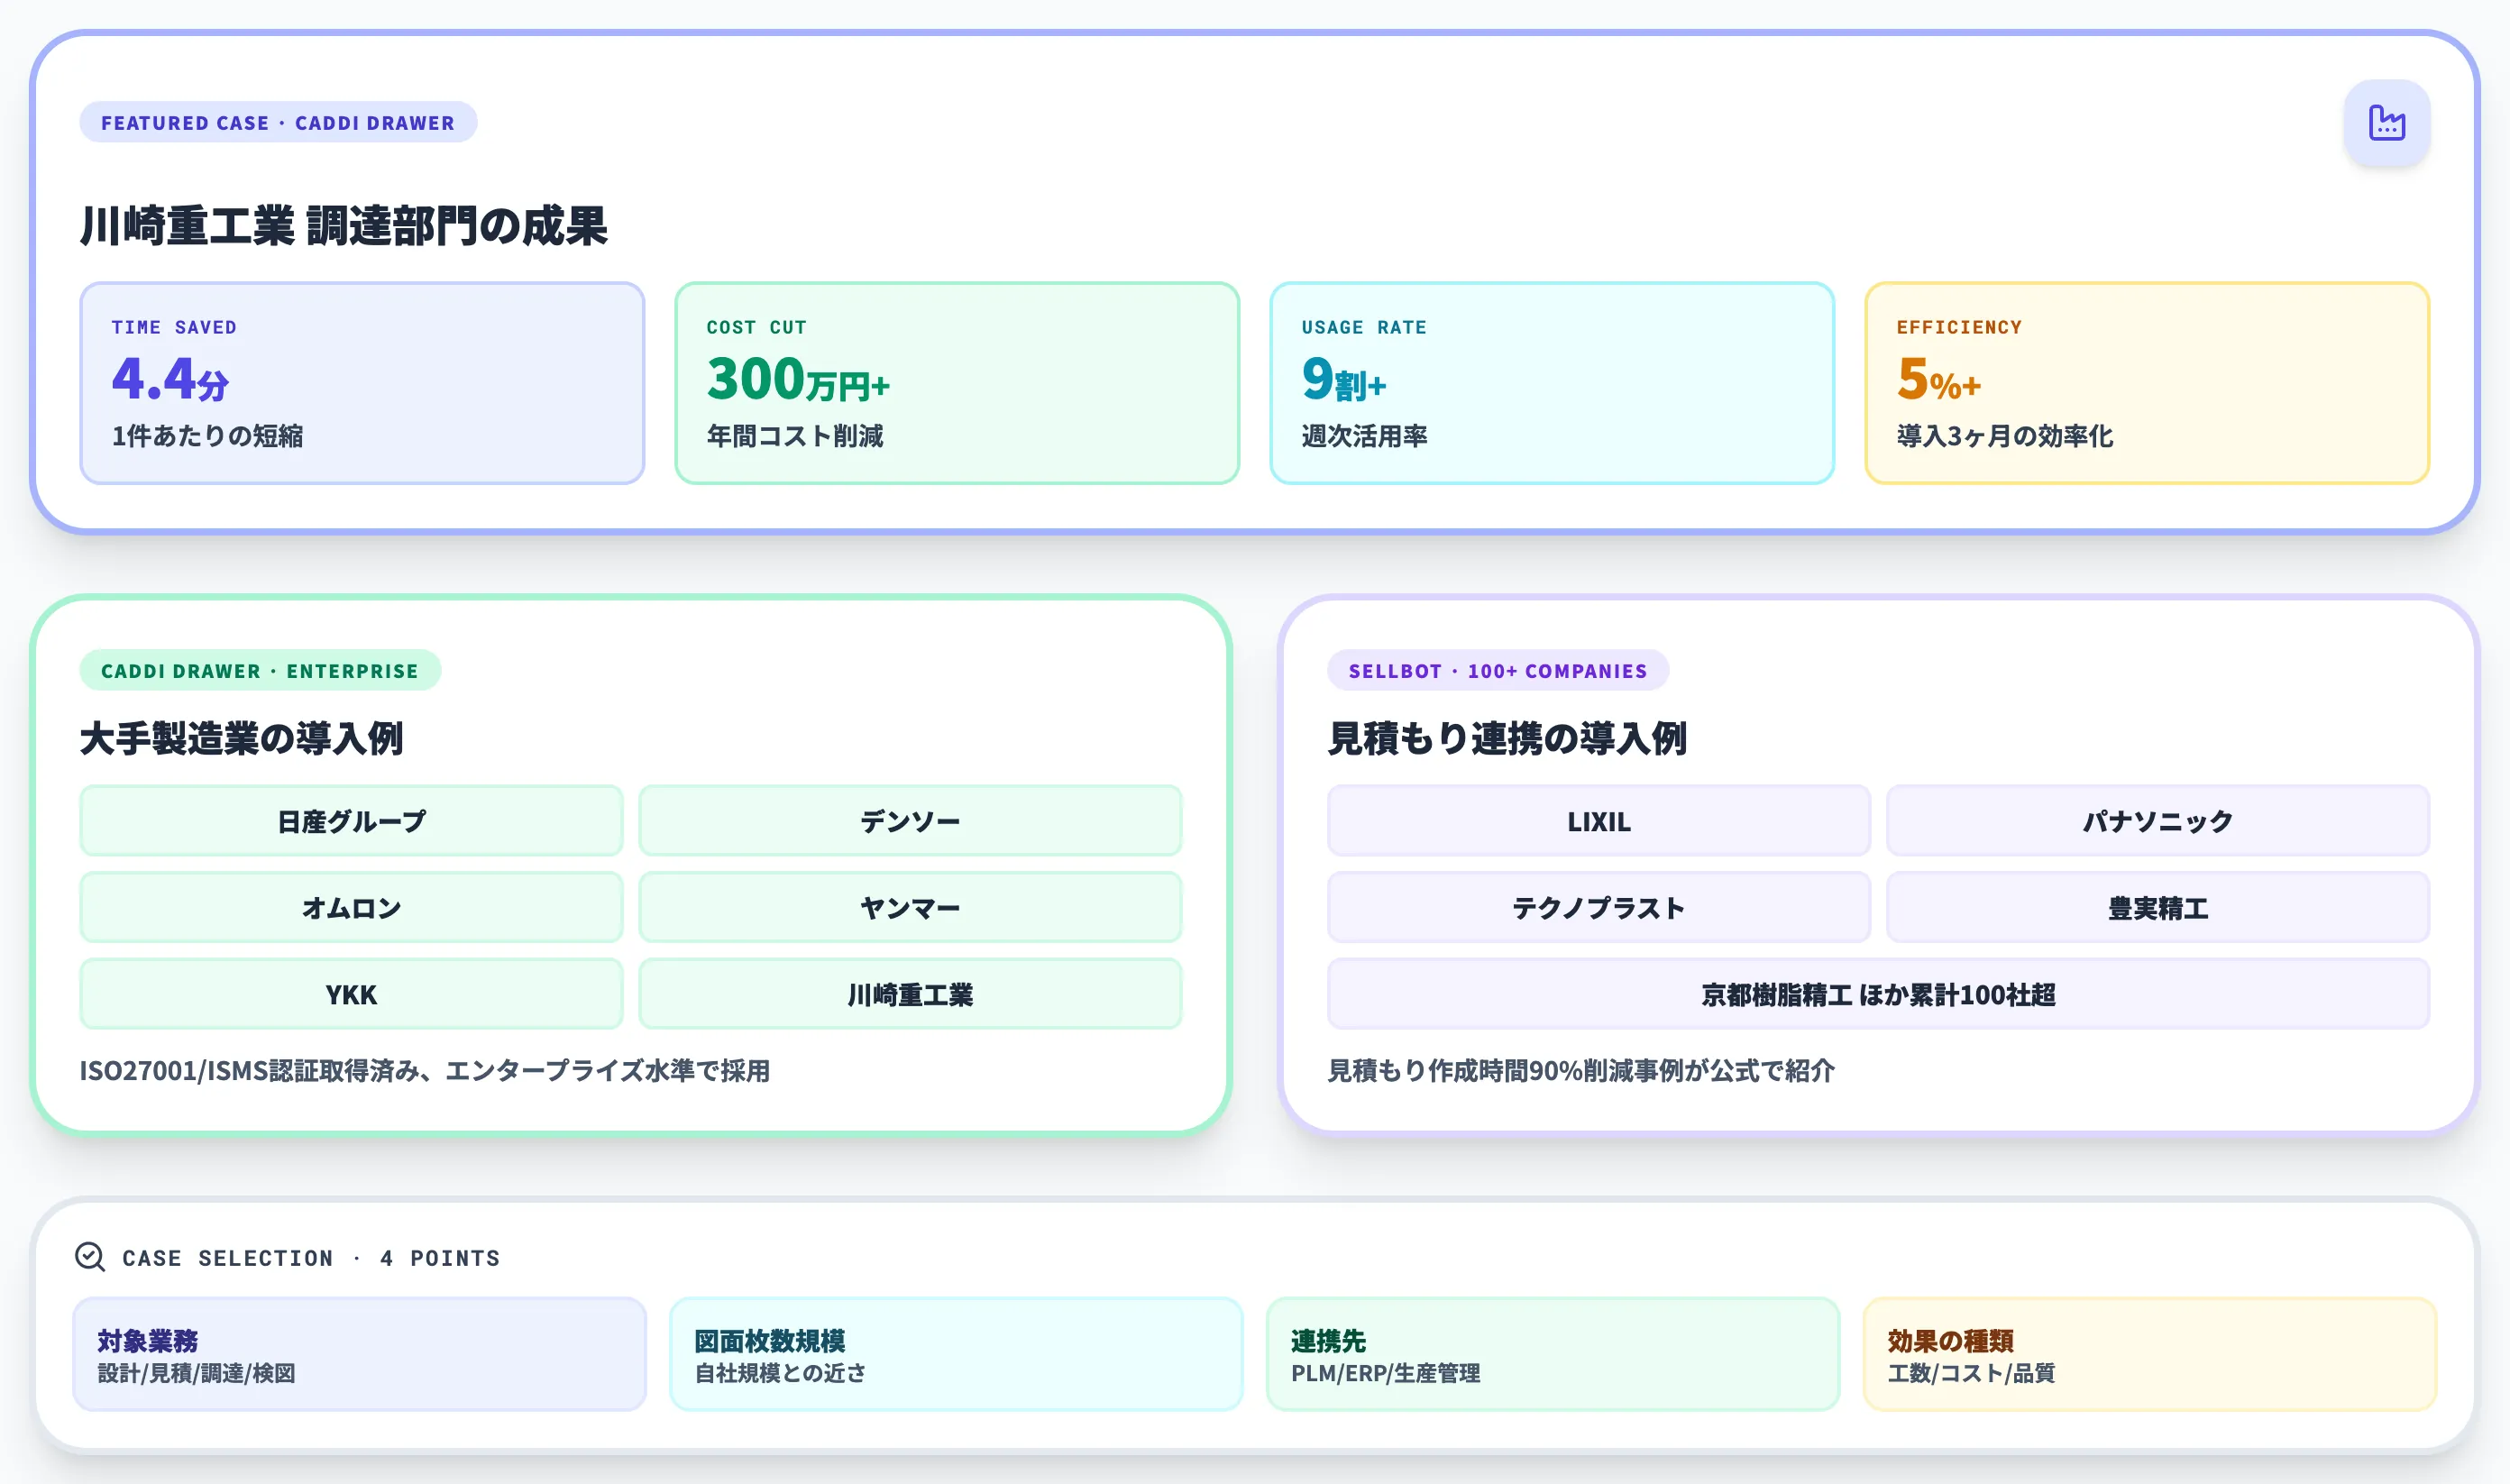Click the 連携先 PLM/ERP/生産管理 card
2510x1484 pixels.
point(1552,1356)
